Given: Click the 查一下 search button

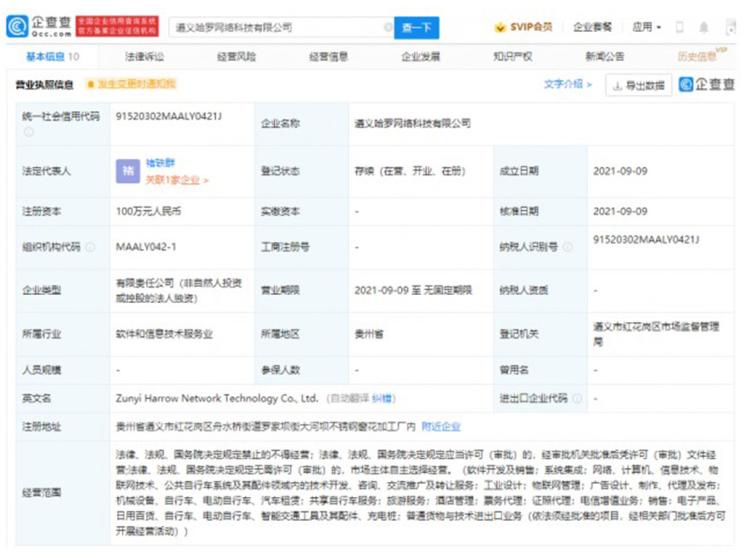Looking at the screenshot, I should point(416,28).
